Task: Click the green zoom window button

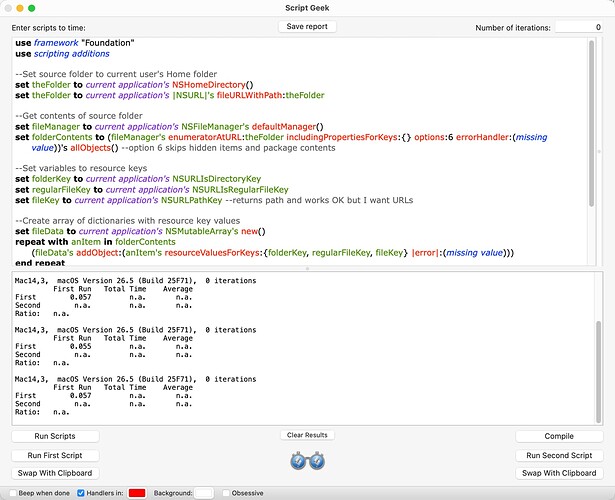Action: 32,8
